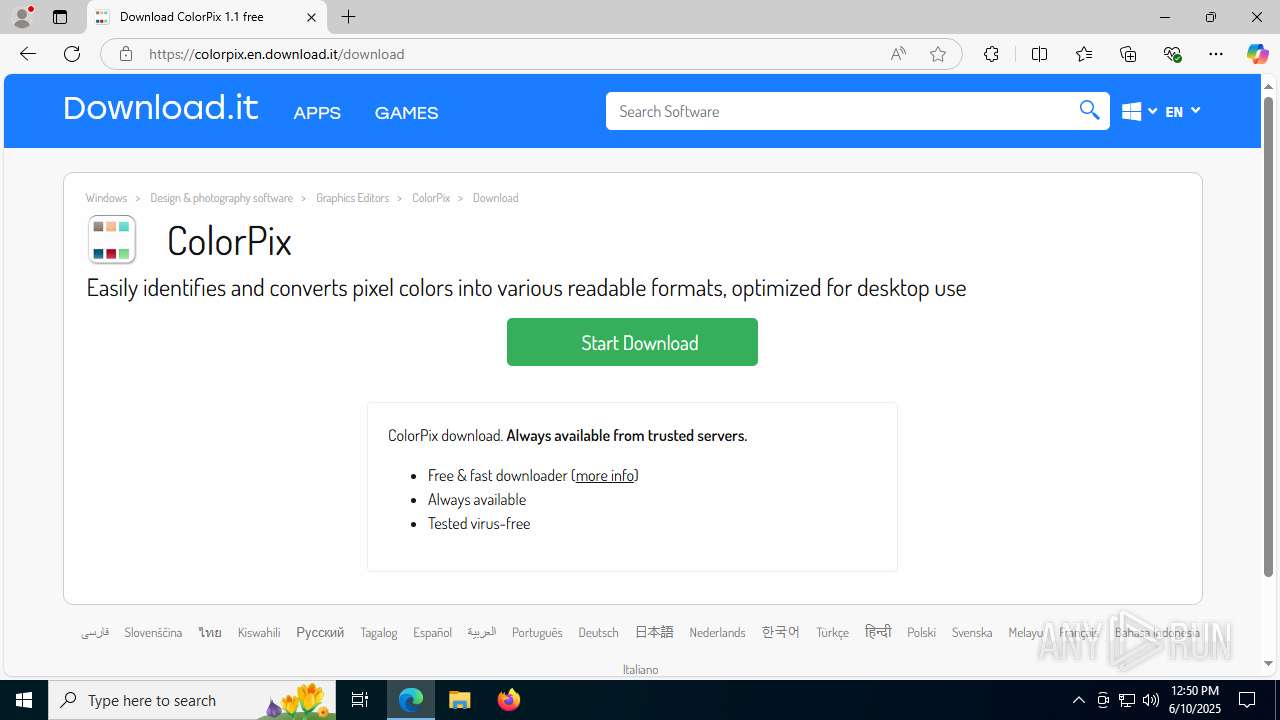Open Browser essentials icon
The height and width of the screenshot is (720, 1280).
click(x=1172, y=54)
